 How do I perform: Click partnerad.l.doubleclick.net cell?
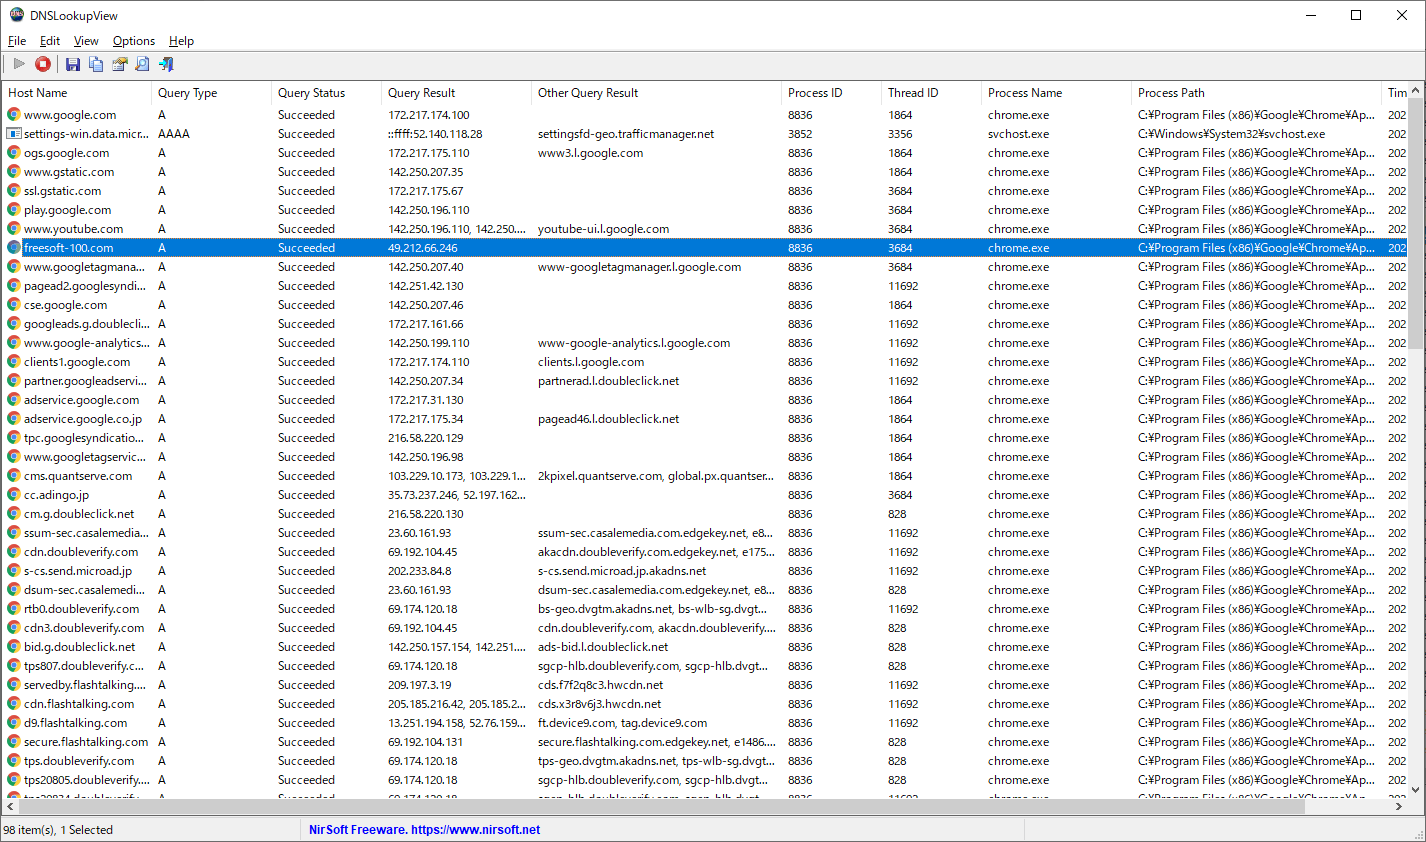[x=609, y=381]
